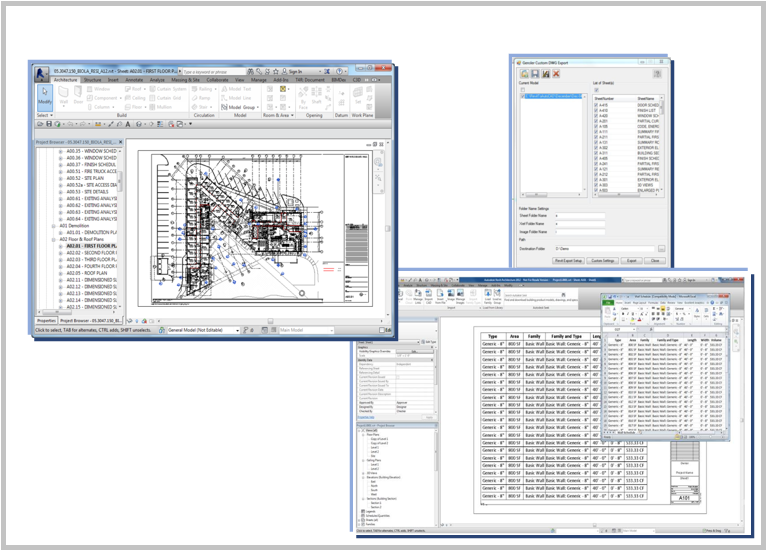Expand the A00.52 - SITE PLAN tree node
The height and width of the screenshot is (551, 767).
point(61,179)
